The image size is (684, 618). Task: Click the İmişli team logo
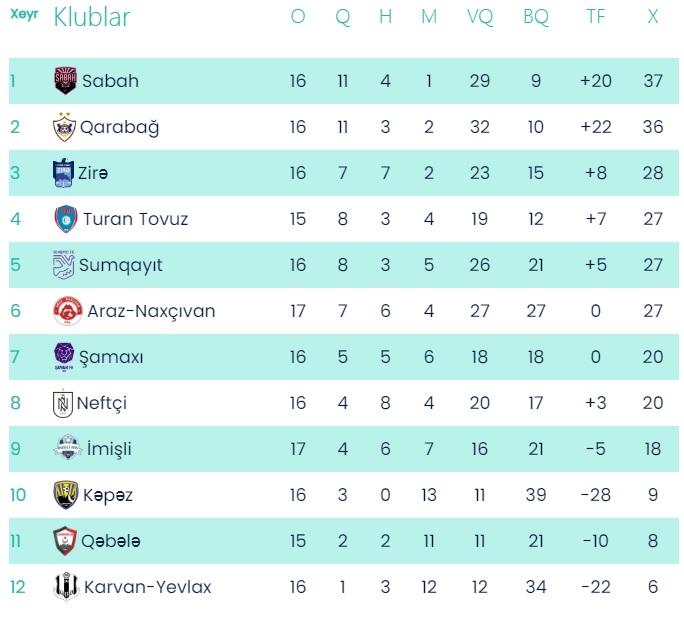coord(67,449)
